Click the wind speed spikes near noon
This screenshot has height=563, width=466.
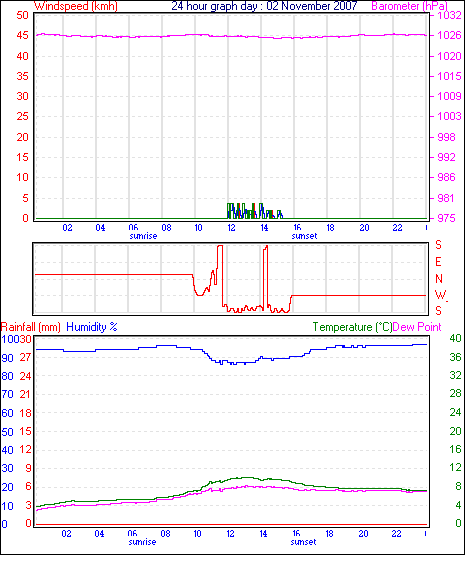tap(255, 211)
